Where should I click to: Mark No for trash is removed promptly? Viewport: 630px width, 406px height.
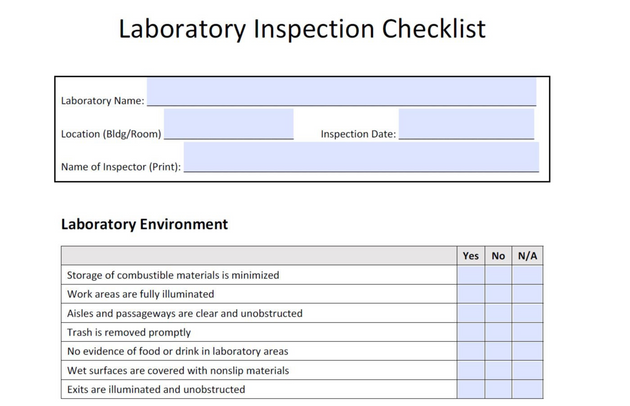pyautogui.click(x=498, y=332)
